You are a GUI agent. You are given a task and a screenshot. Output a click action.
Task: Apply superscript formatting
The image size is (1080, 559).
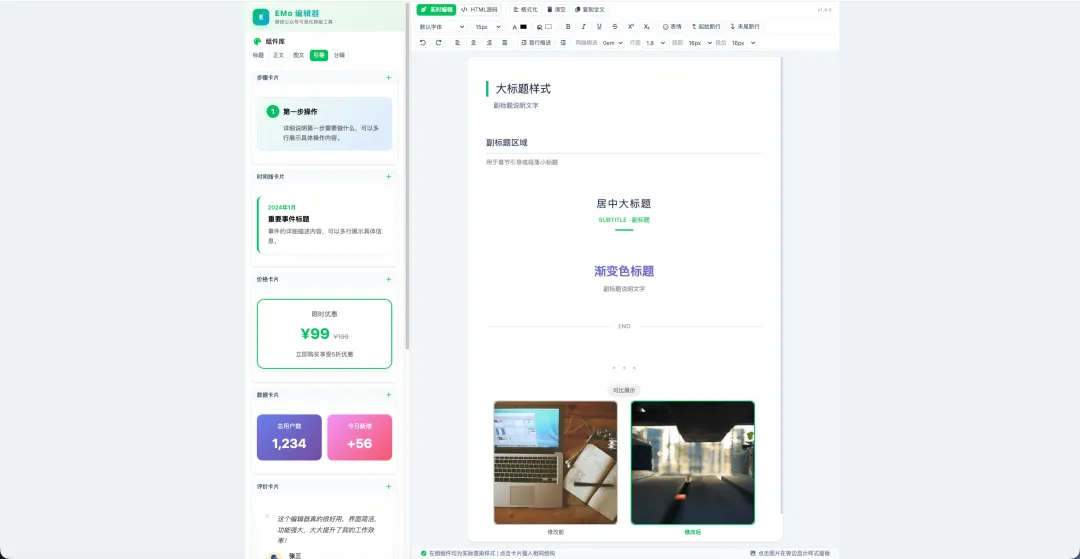click(630, 27)
